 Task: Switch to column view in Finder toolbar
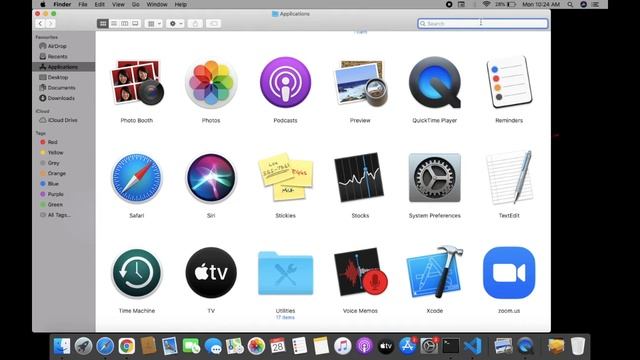124,24
